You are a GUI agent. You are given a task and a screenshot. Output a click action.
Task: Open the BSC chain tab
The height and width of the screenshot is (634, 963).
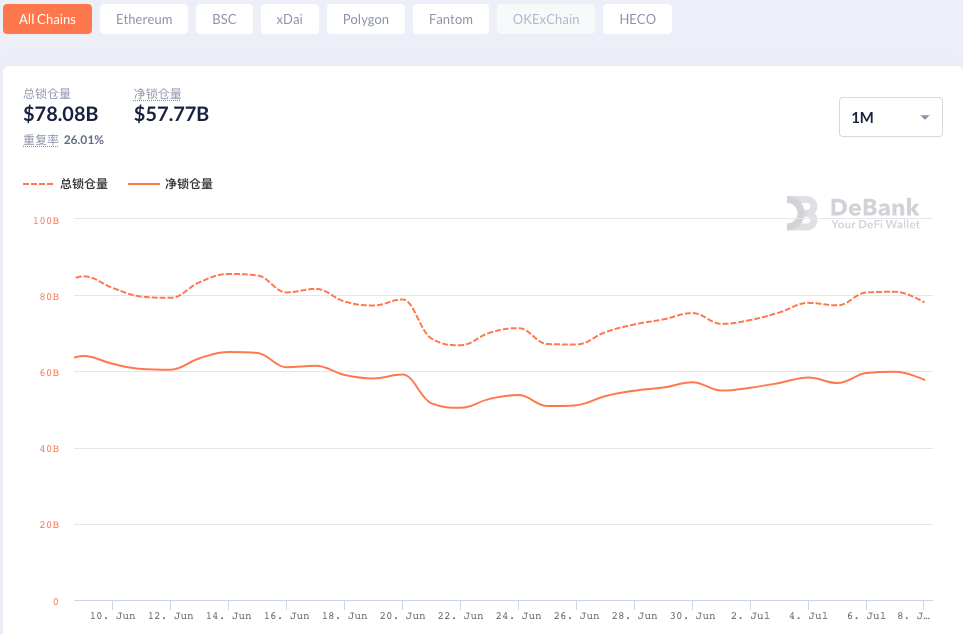tap(224, 19)
